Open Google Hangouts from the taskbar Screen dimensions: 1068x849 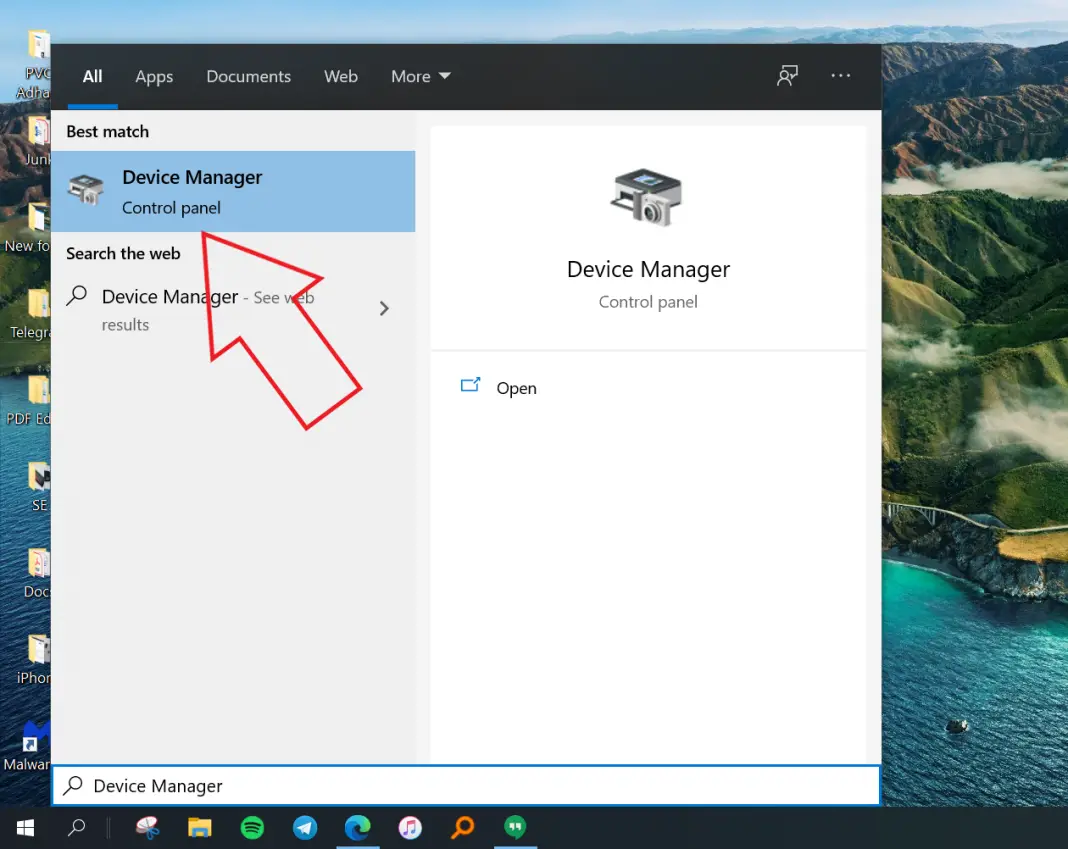515,828
